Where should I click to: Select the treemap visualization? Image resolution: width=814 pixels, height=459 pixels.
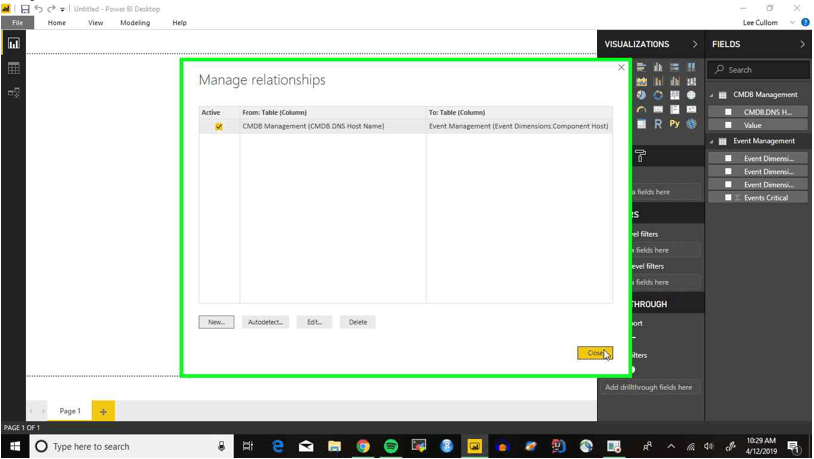click(674, 95)
